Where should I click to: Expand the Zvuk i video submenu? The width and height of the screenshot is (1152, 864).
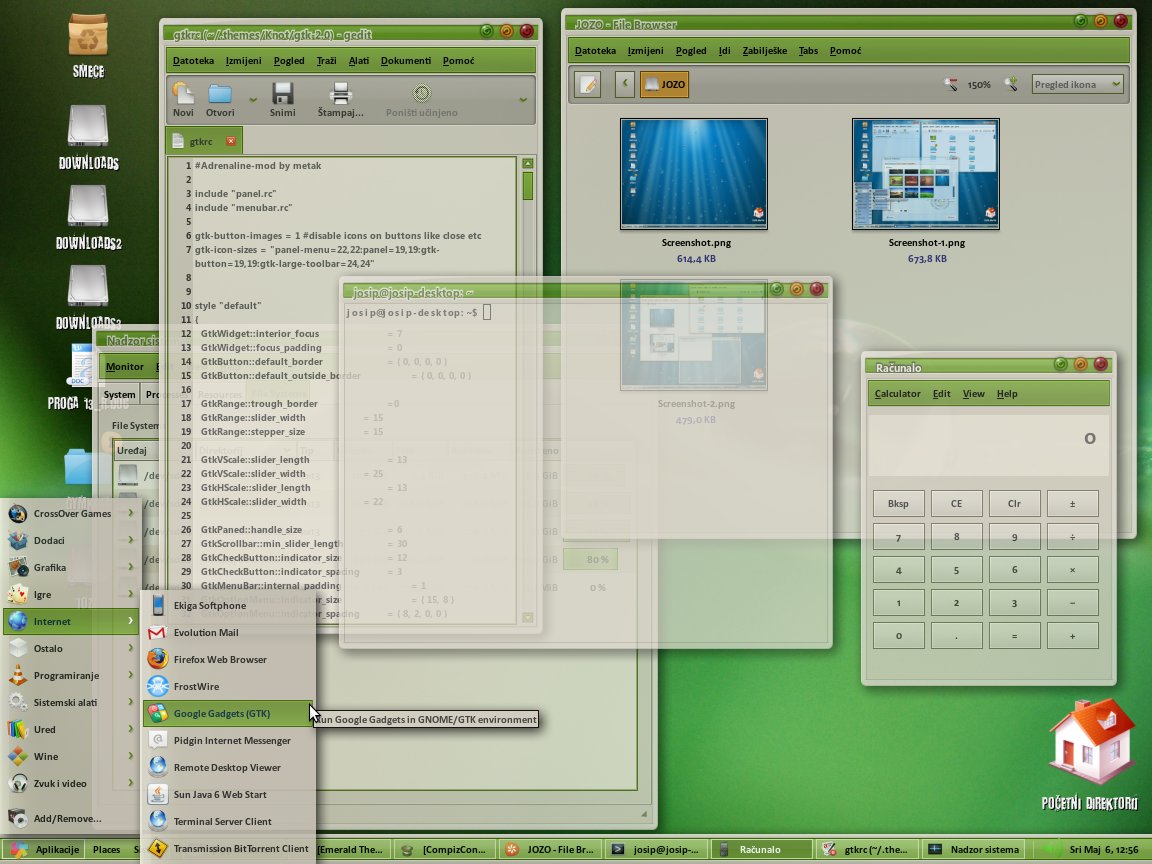(x=71, y=783)
